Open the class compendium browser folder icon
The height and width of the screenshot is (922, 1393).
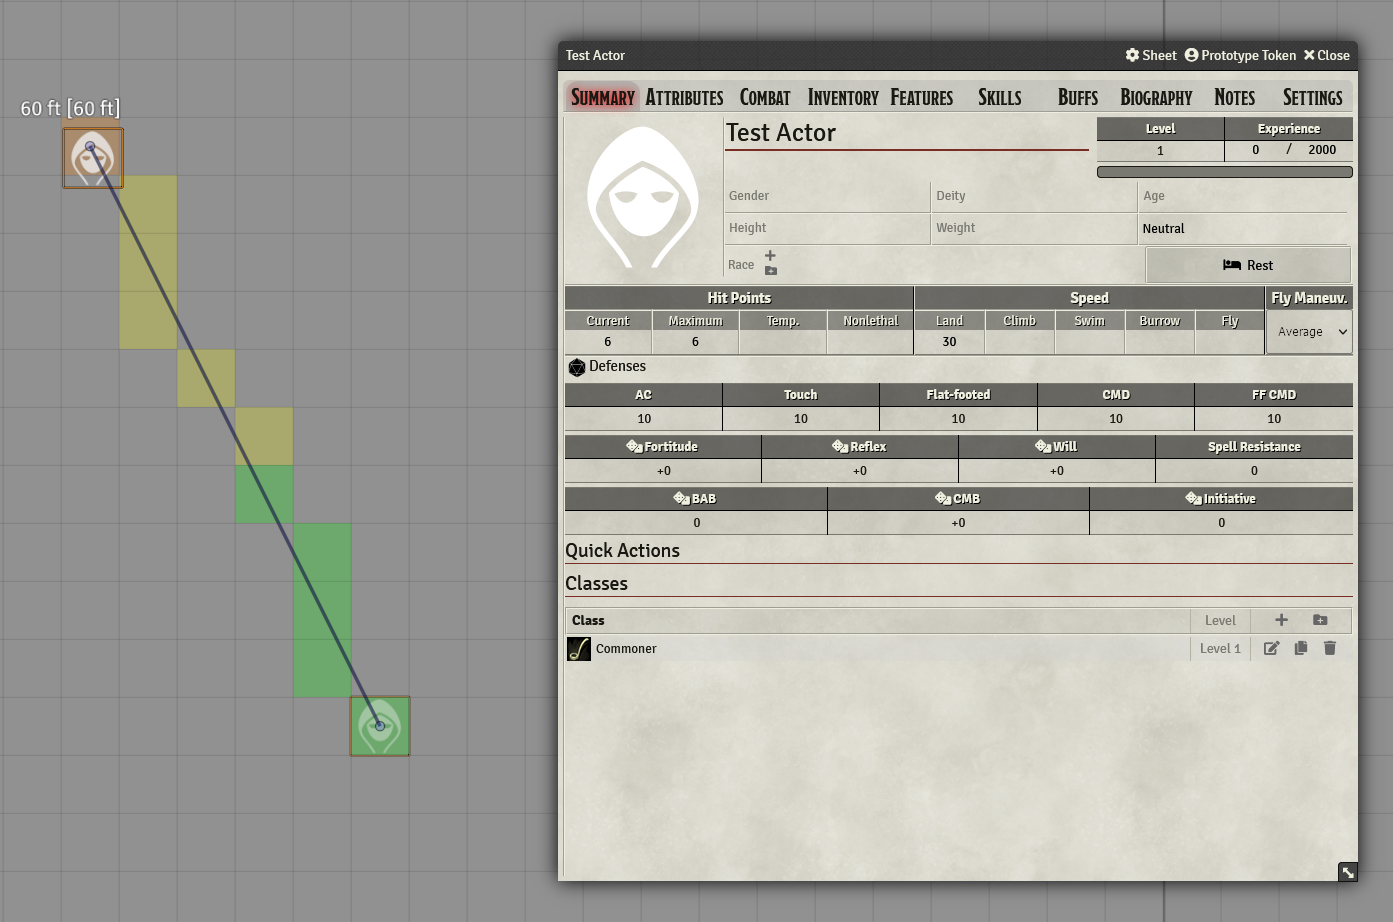click(x=1320, y=620)
